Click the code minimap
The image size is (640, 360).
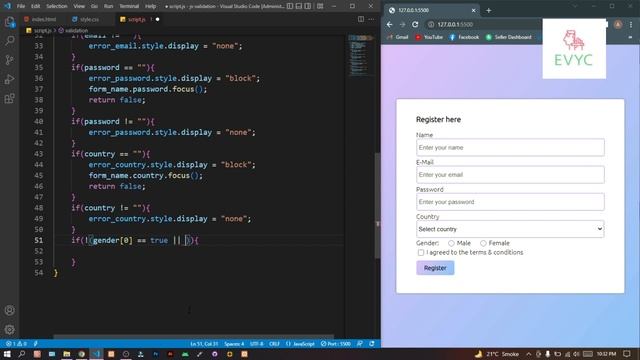(x=360, y=55)
